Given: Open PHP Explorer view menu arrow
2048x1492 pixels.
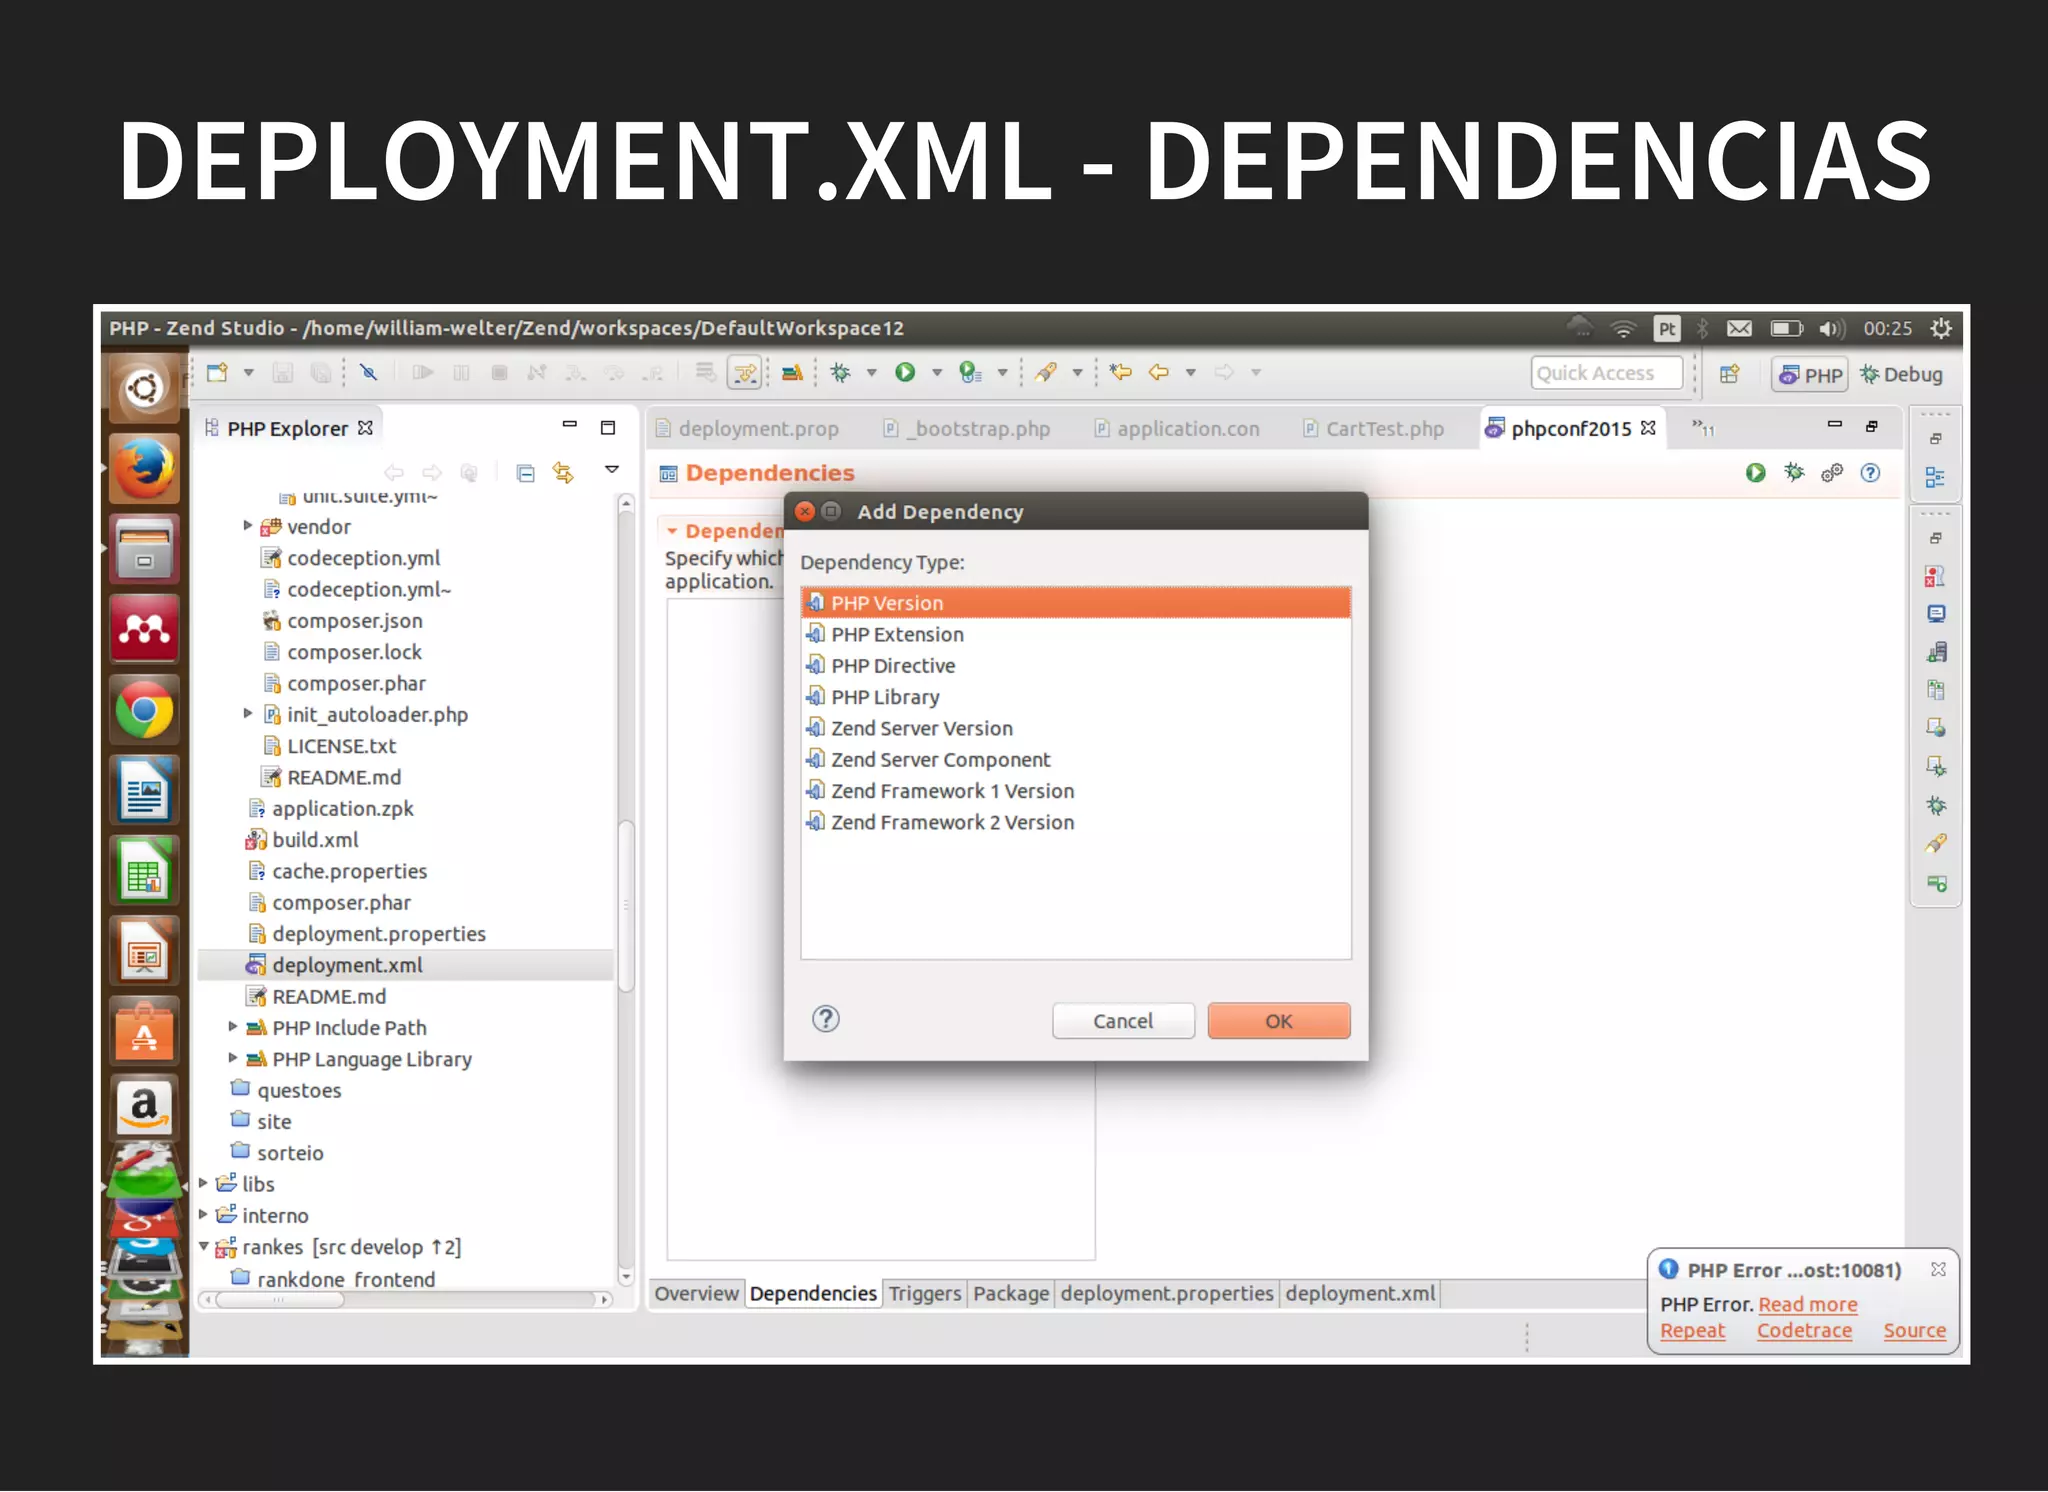Looking at the screenshot, I should point(612,470).
